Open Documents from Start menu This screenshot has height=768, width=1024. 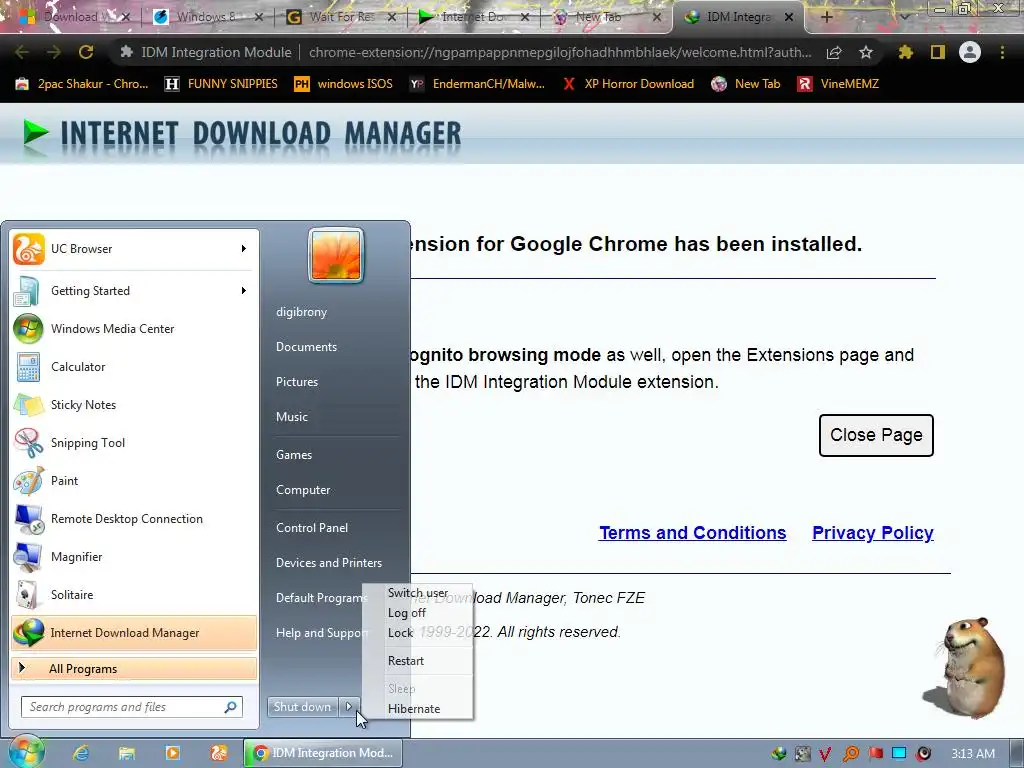[x=306, y=347]
